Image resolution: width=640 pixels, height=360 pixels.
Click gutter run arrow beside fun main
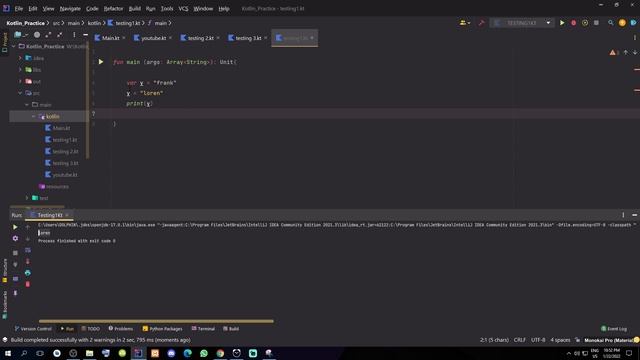[x=101, y=62]
